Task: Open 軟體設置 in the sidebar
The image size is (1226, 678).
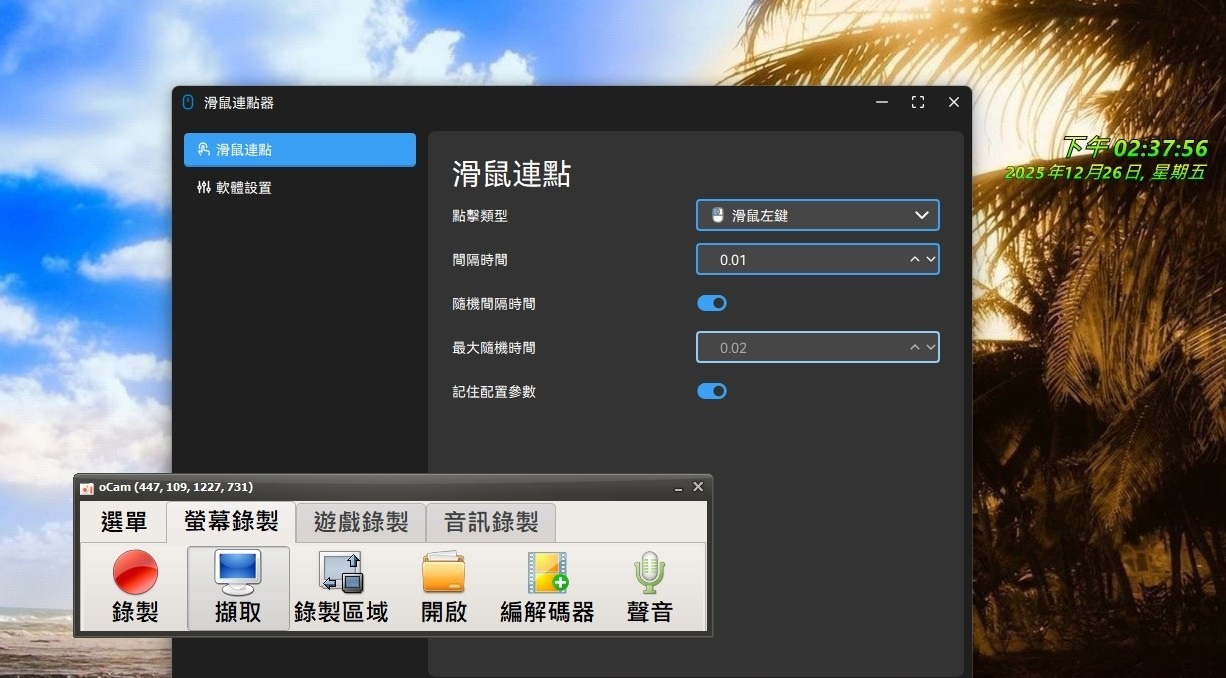Action: [x=243, y=188]
